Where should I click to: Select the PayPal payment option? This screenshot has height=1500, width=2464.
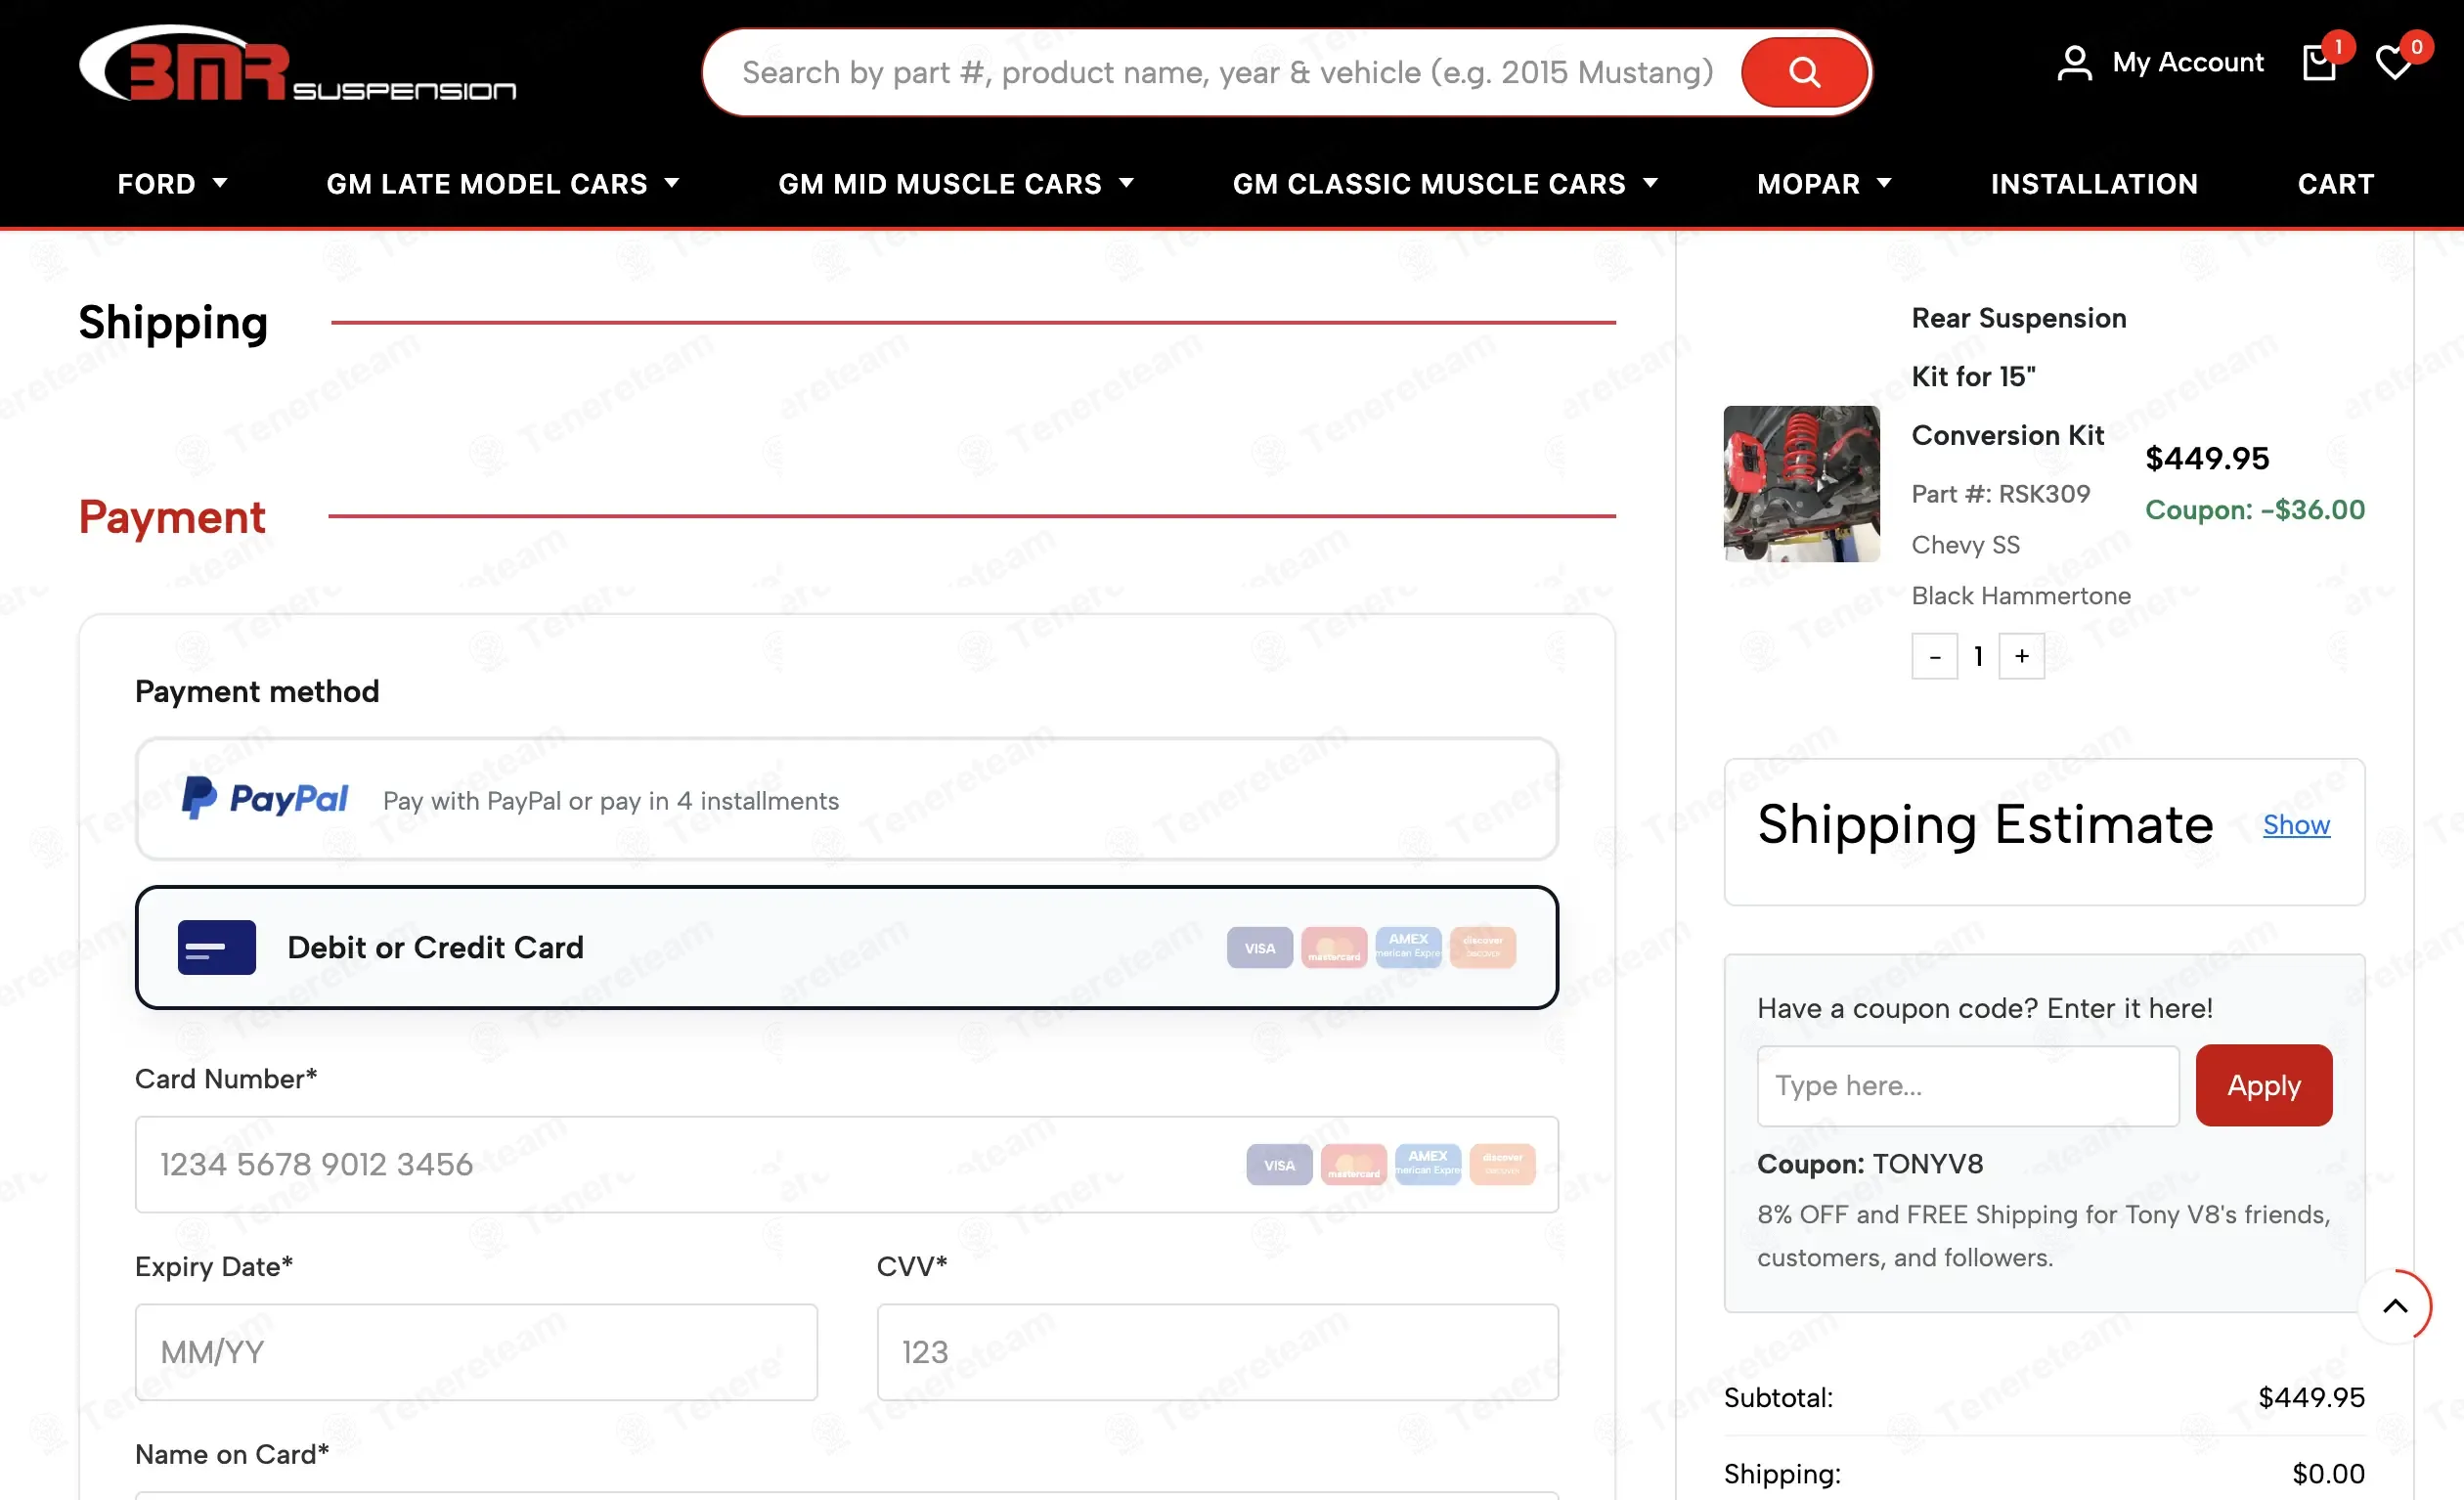point(847,799)
